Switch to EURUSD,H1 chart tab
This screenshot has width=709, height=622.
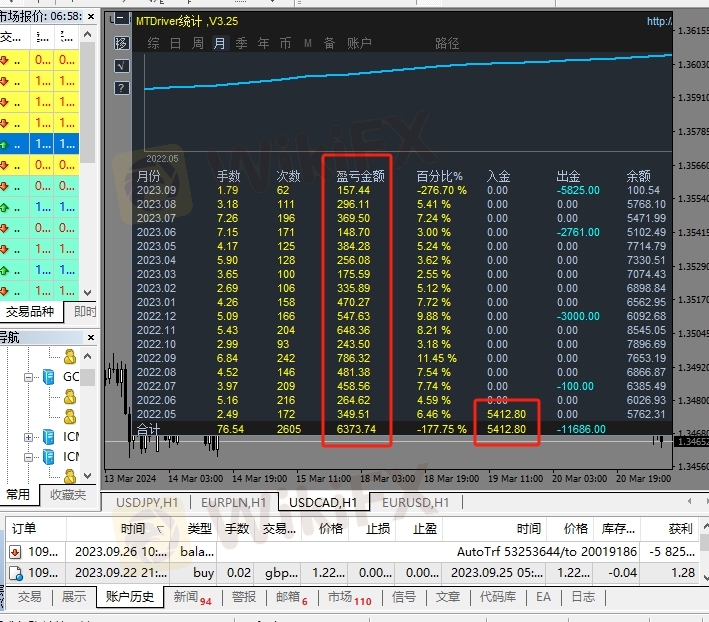pyautogui.click(x=416, y=503)
